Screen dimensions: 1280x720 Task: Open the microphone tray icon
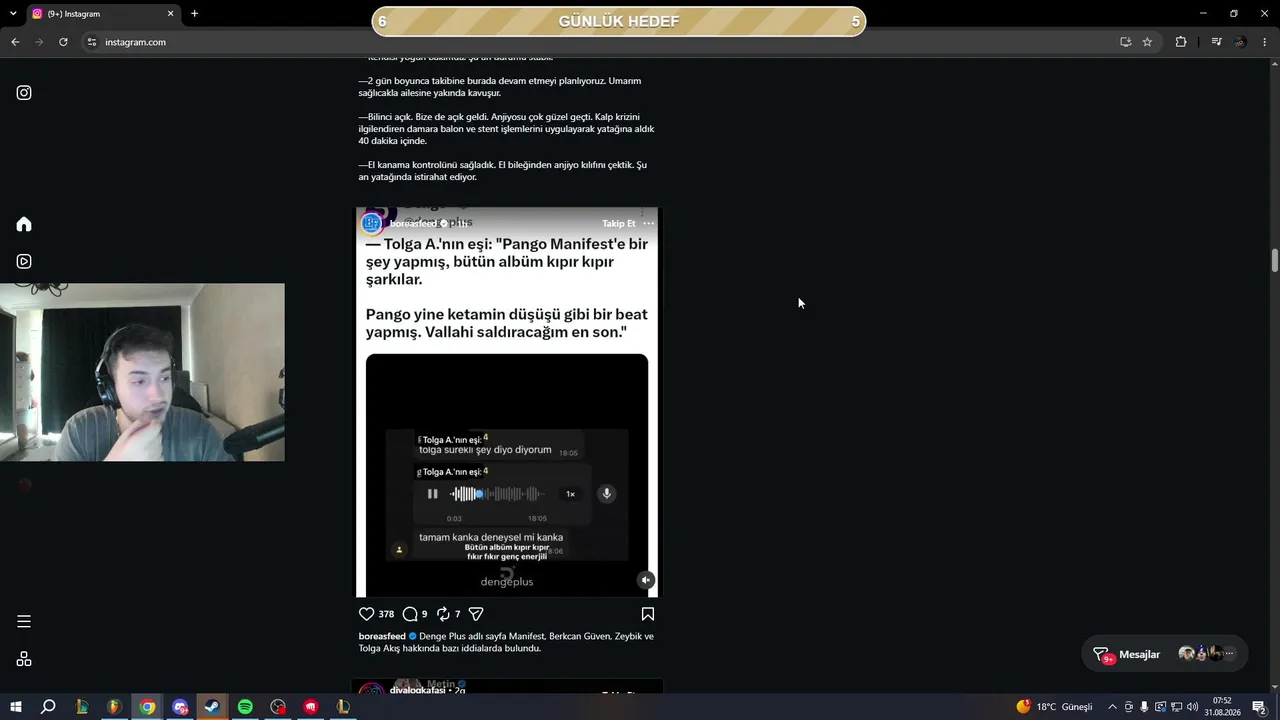click(1144, 707)
